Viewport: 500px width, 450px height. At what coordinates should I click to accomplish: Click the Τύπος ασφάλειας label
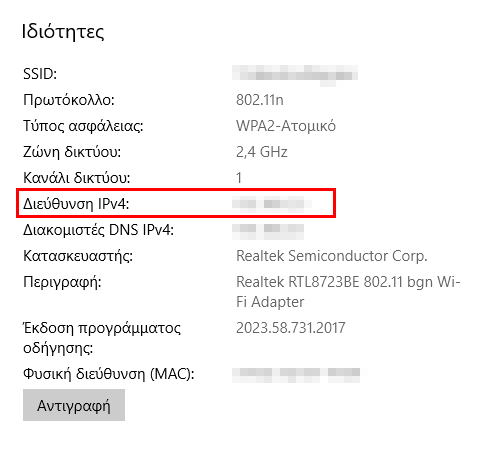[x=83, y=126]
